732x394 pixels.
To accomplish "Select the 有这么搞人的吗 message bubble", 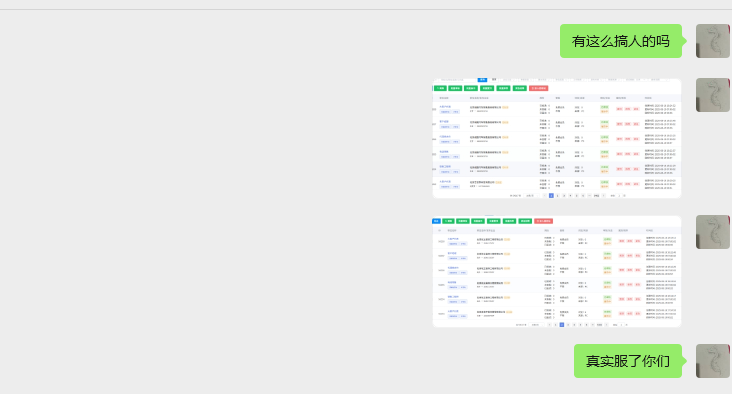I will [x=621, y=41].
